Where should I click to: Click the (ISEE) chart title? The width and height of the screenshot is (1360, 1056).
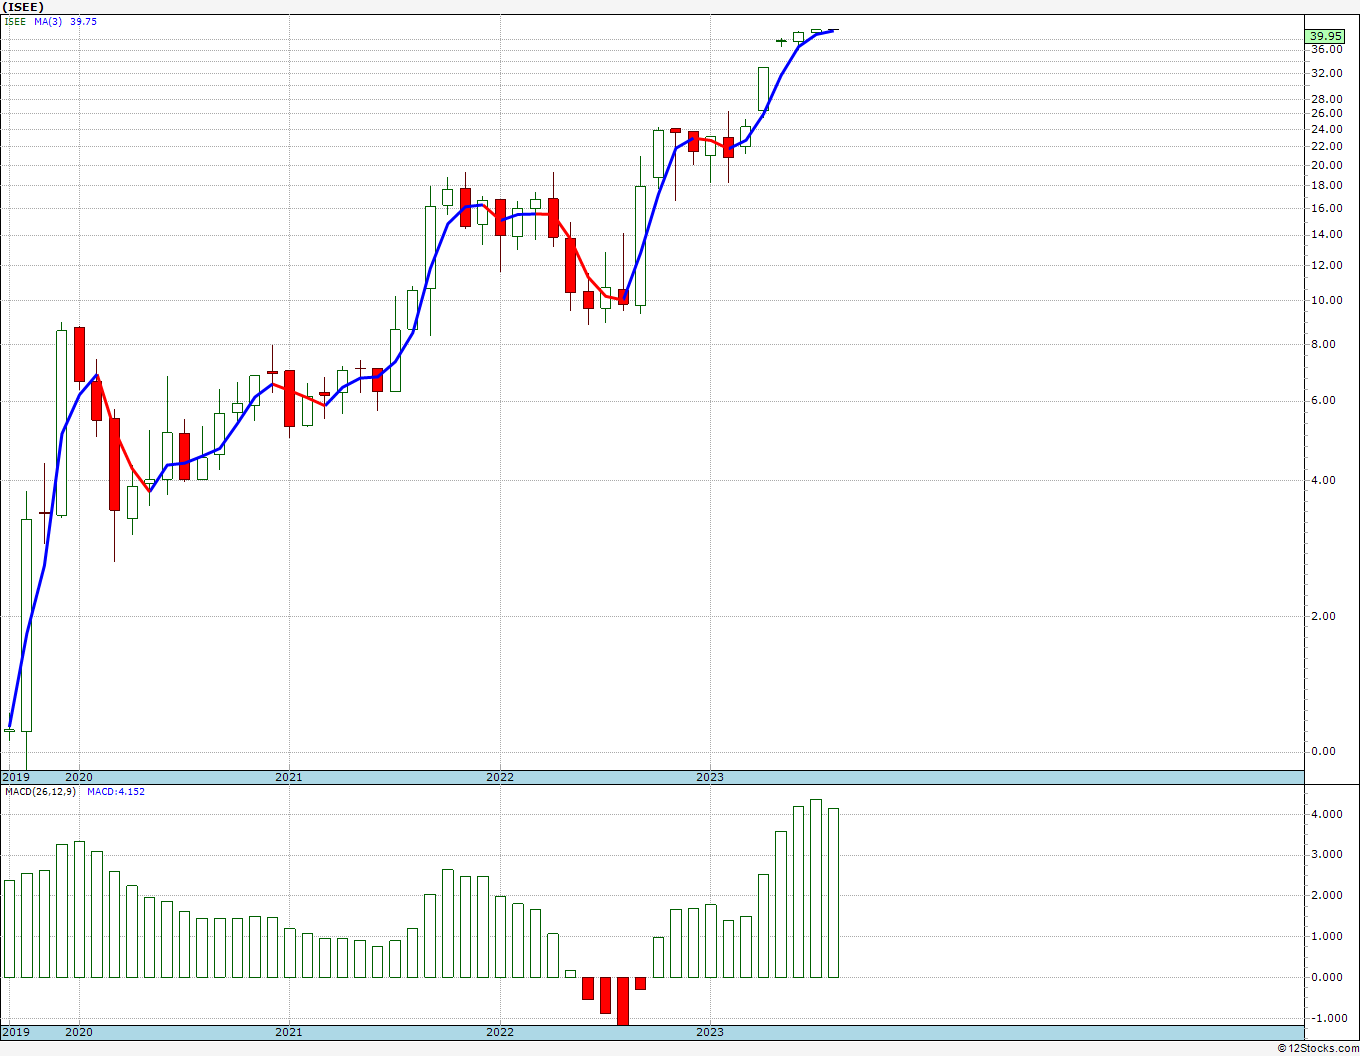(24, 7)
